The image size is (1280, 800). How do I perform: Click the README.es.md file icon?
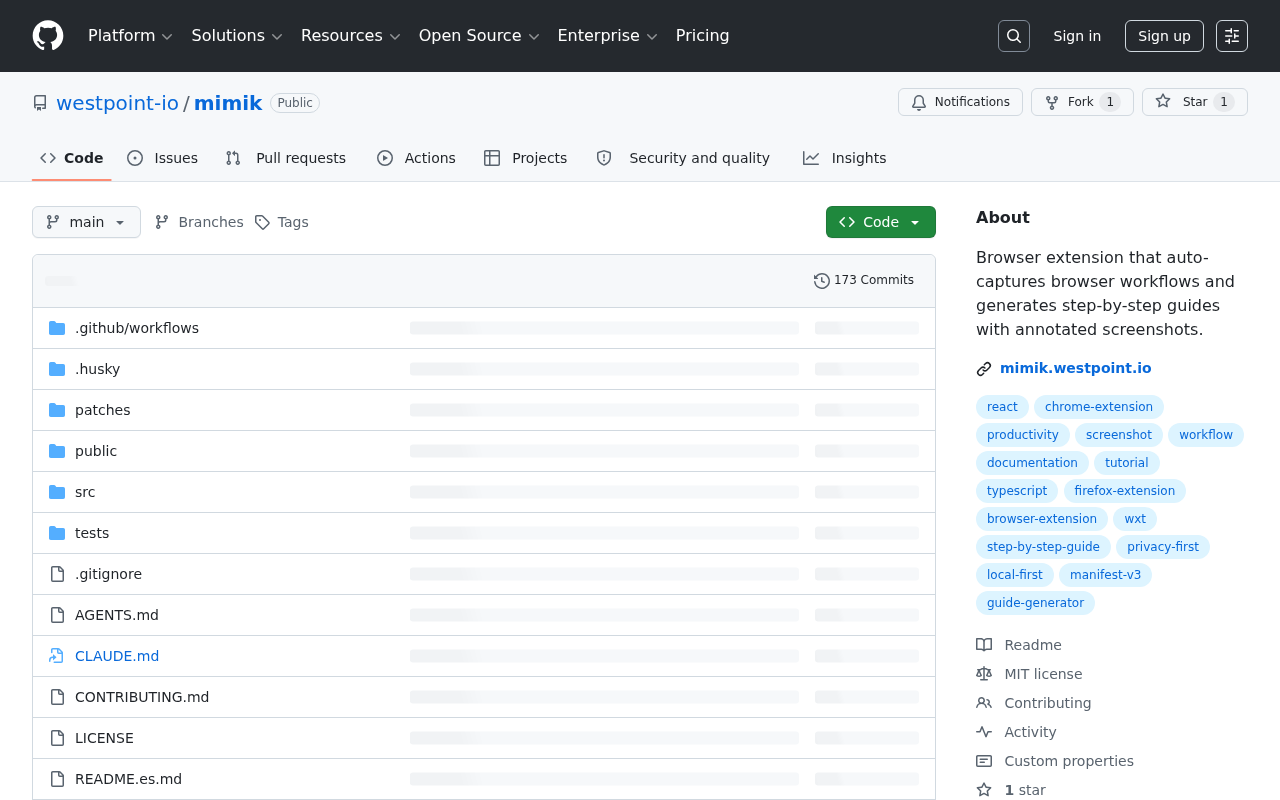(57, 779)
